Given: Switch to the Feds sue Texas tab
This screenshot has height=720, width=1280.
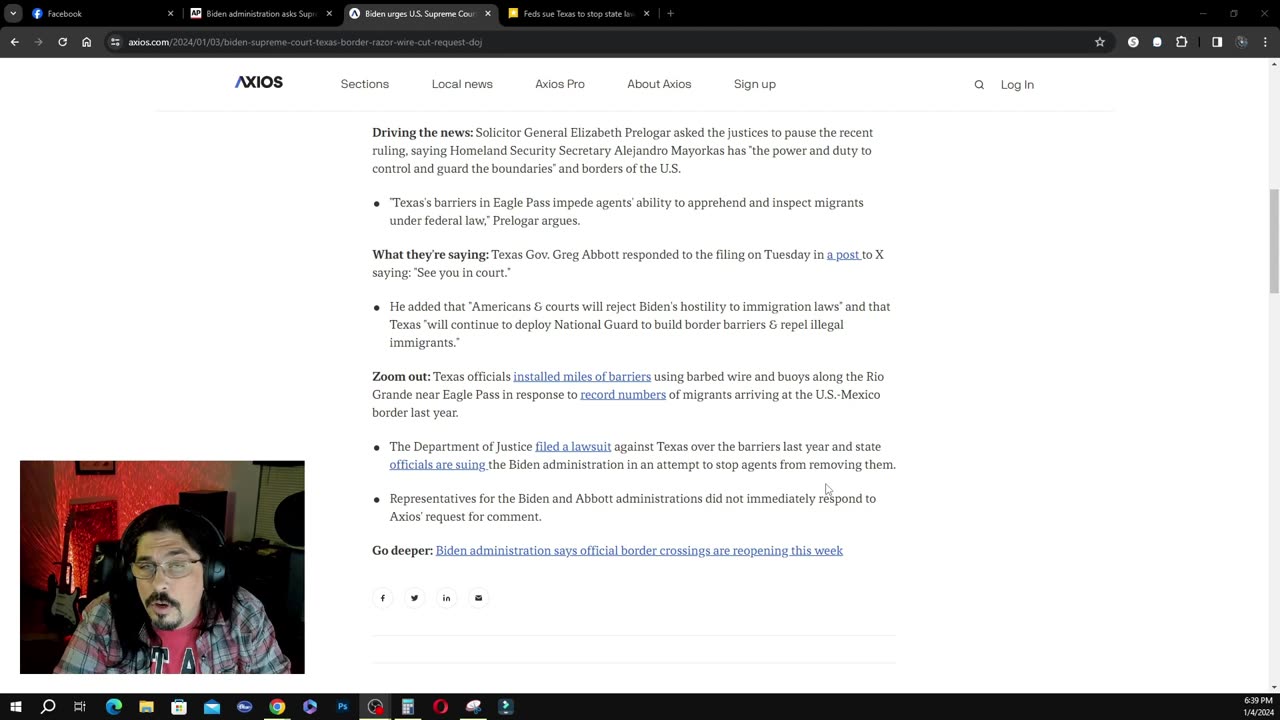Looking at the screenshot, I should pyautogui.click(x=578, y=14).
